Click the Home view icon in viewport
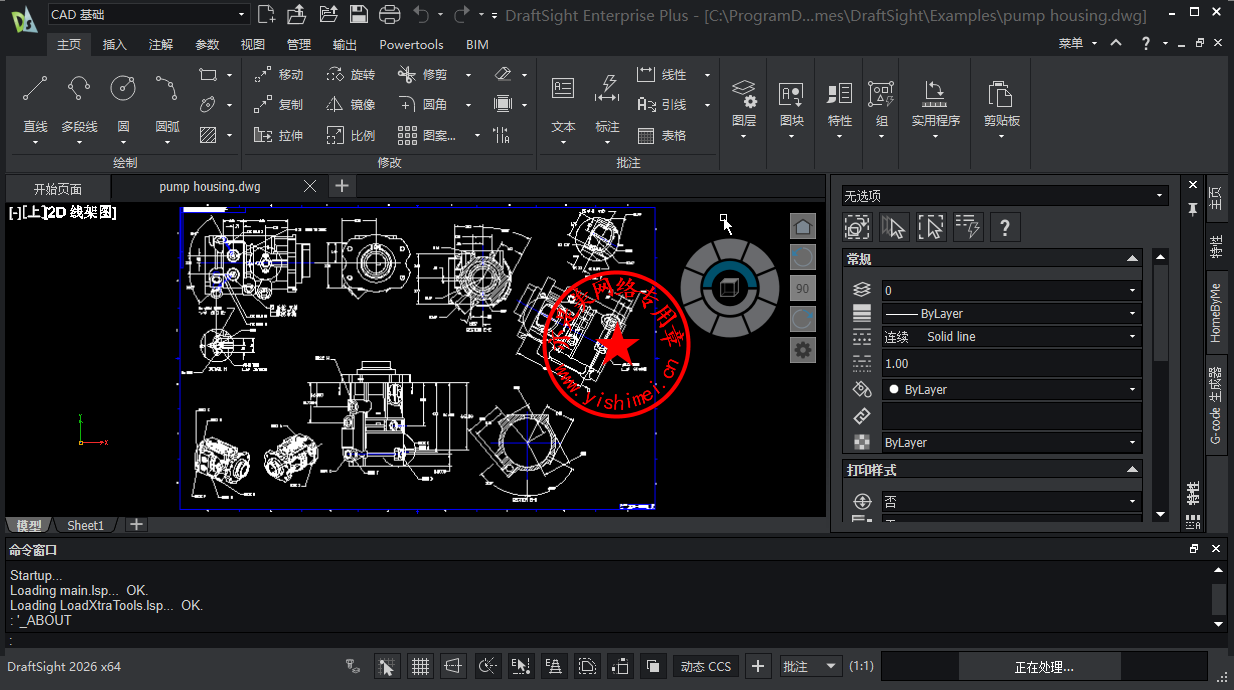The image size is (1234, 690). [x=802, y=226]
